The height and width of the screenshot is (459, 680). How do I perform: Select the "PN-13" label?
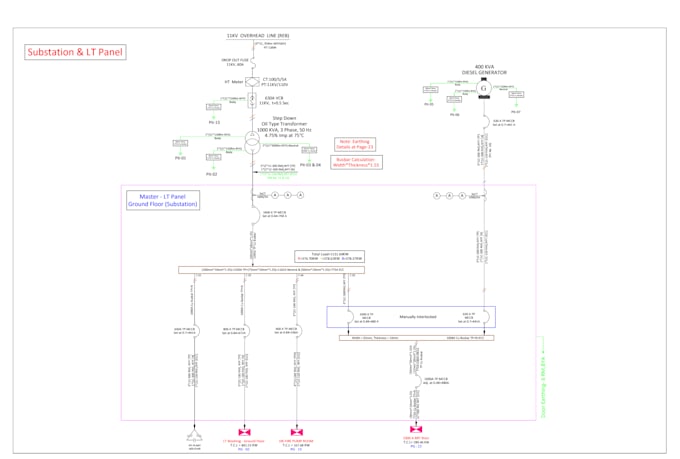click(x=214, y=122)
